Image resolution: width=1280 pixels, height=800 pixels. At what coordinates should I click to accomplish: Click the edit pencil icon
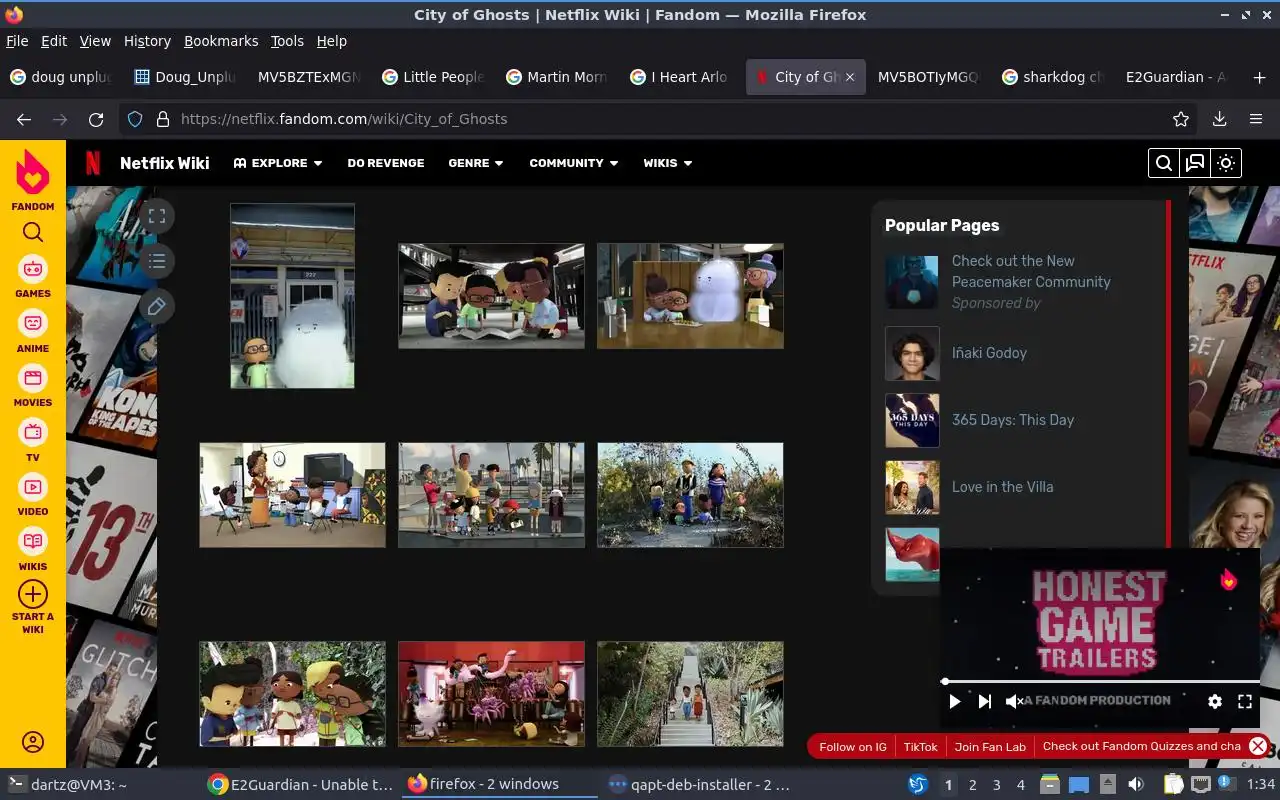[156, 306]
